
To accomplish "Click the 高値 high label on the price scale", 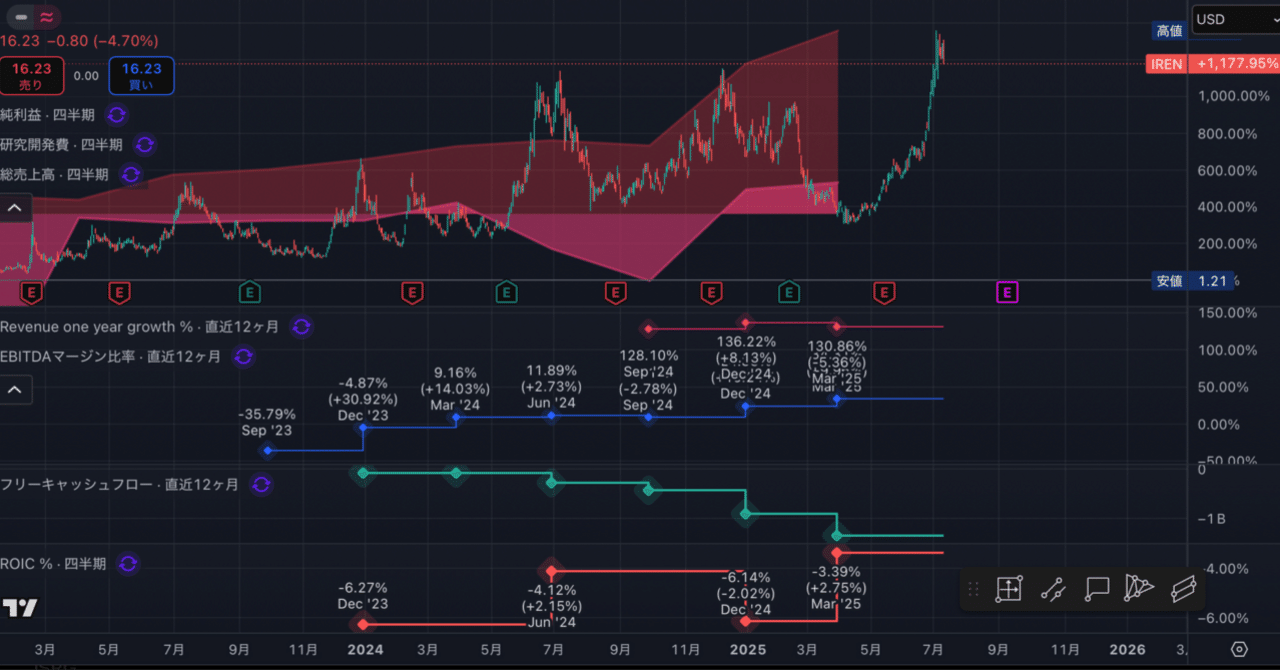I will (1169, 31).
